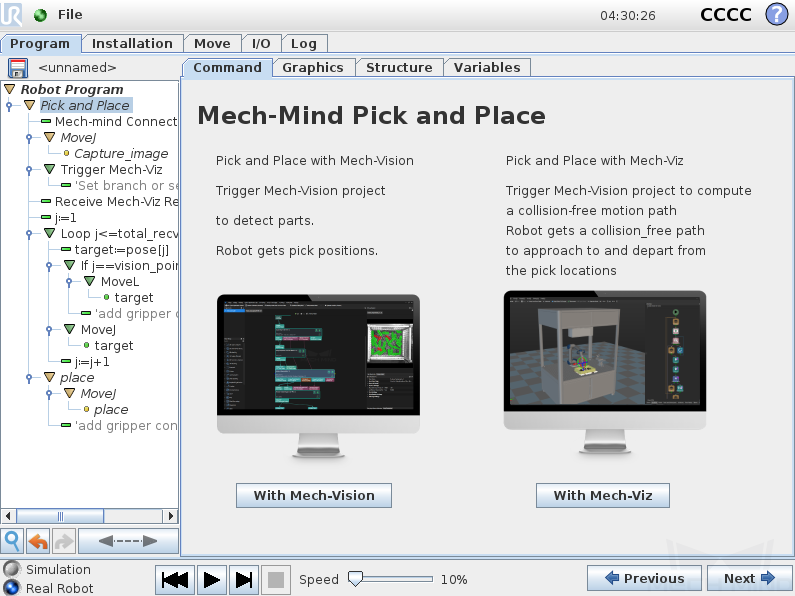Open the Move tab
The height and width of the screenshot is (596, 795).
[x=212, y=44]
